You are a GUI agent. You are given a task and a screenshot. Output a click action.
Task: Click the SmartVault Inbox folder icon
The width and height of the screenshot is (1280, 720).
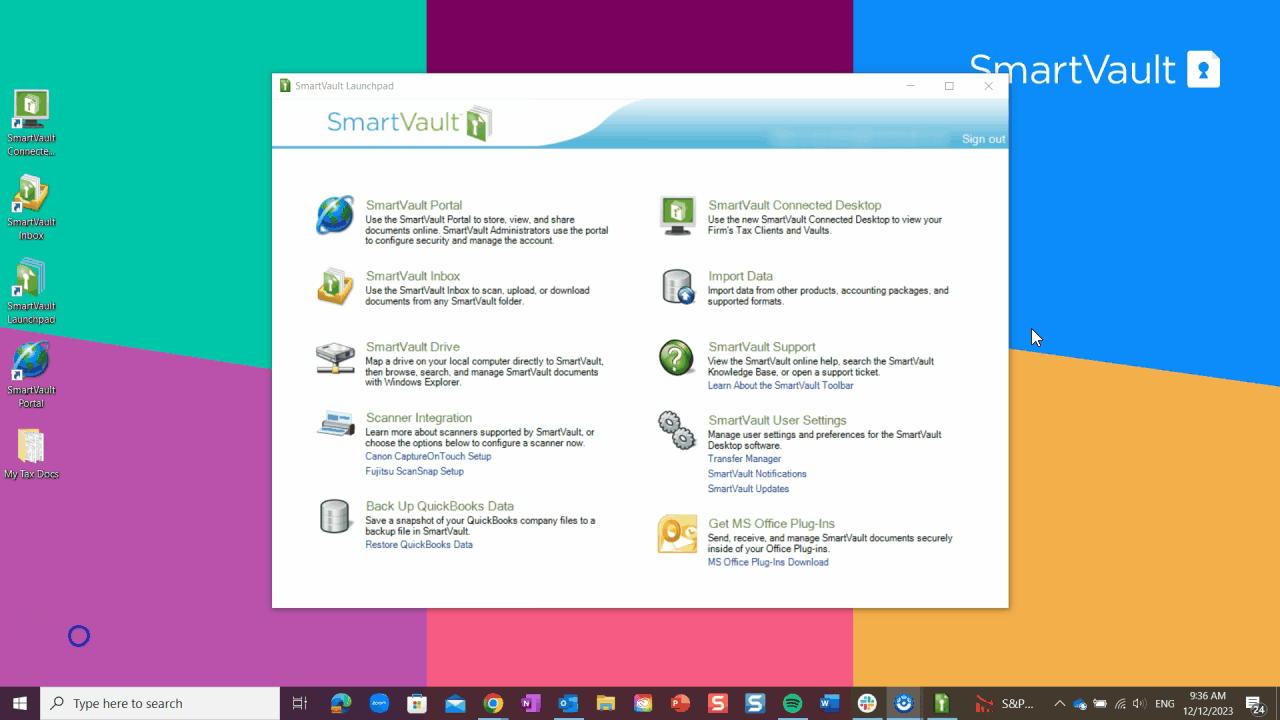click(x=335, y=286)
